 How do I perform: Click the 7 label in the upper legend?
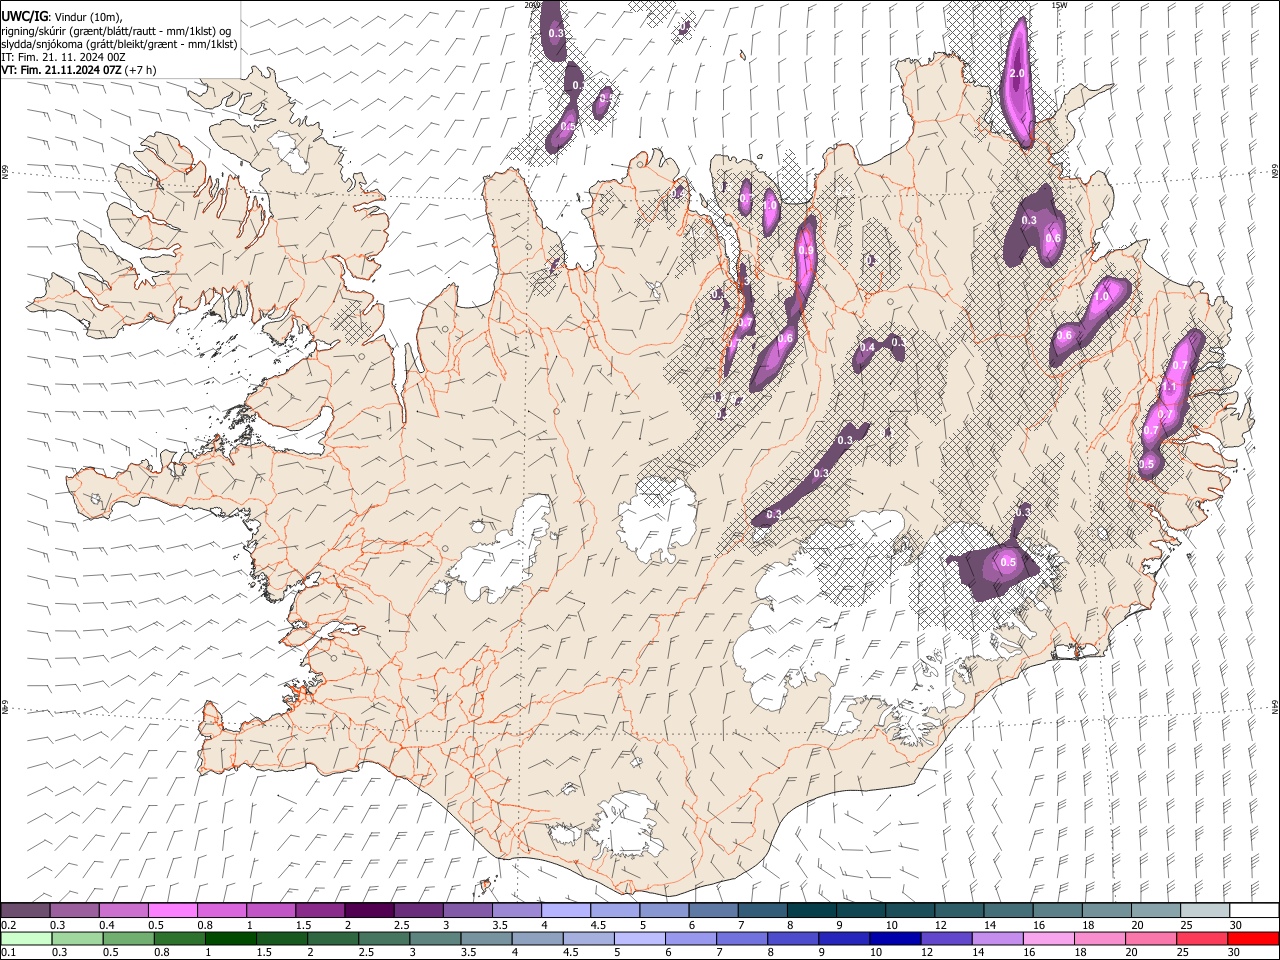click(x=742, y=925)
